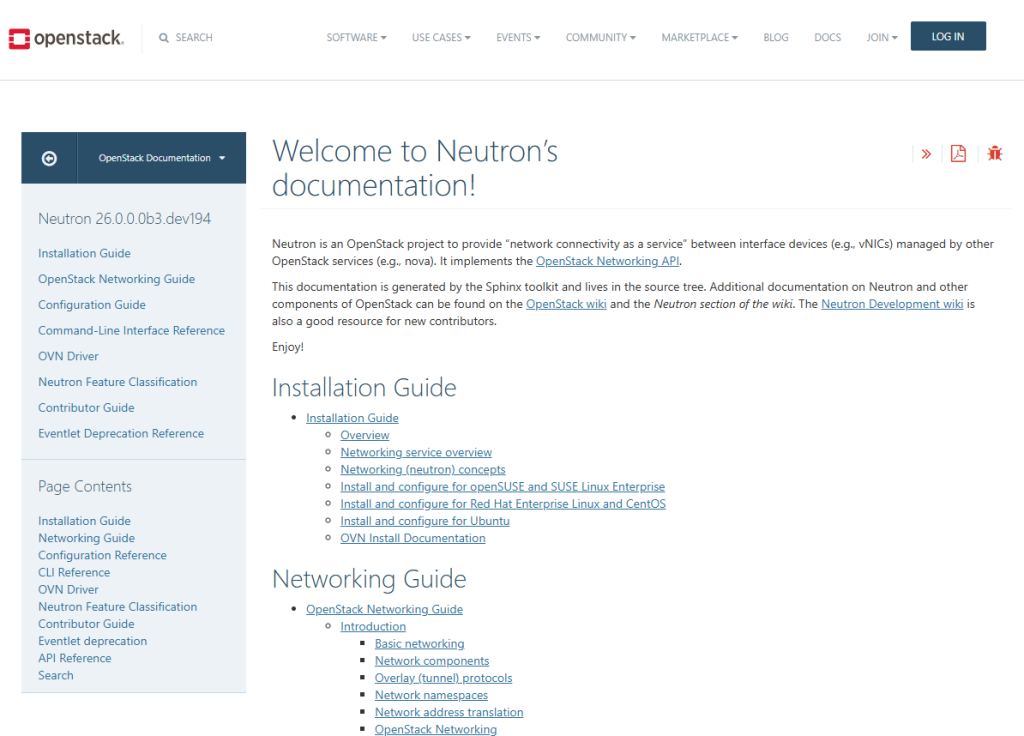Open Installation Guide in the sidebar navigation
This screenshot has height=736, width=1024.
tap(84, 253)
